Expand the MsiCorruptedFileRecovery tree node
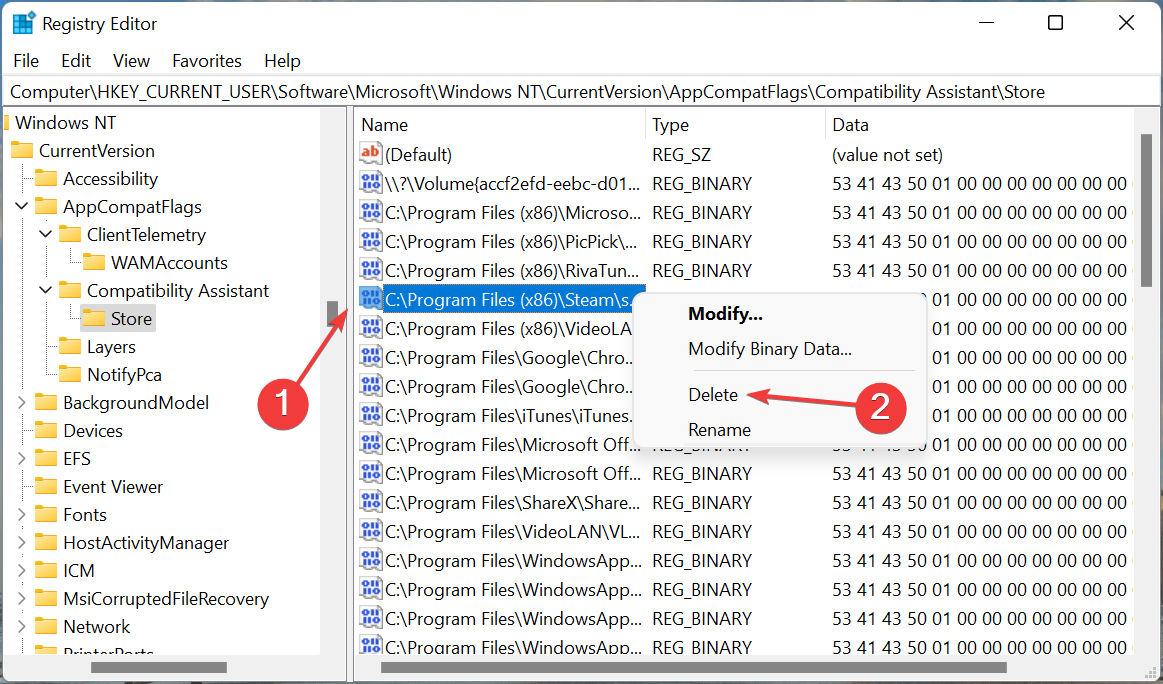This screenshot has width=1163, height=684. (22, 599)
